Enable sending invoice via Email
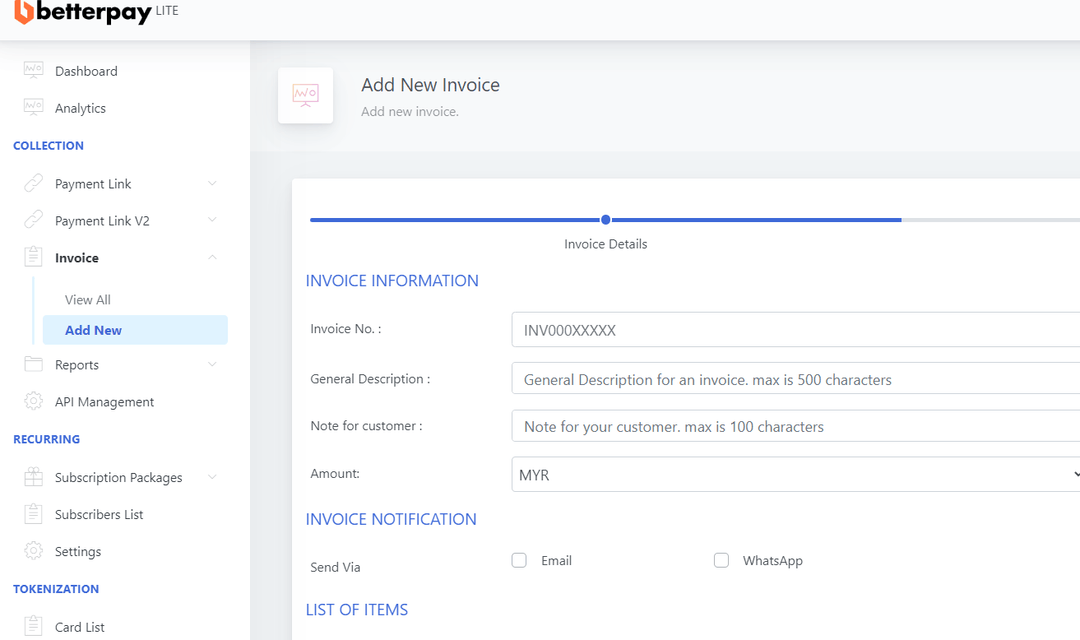The height and width of the screenshot is (640, 1080). (519, 560)
